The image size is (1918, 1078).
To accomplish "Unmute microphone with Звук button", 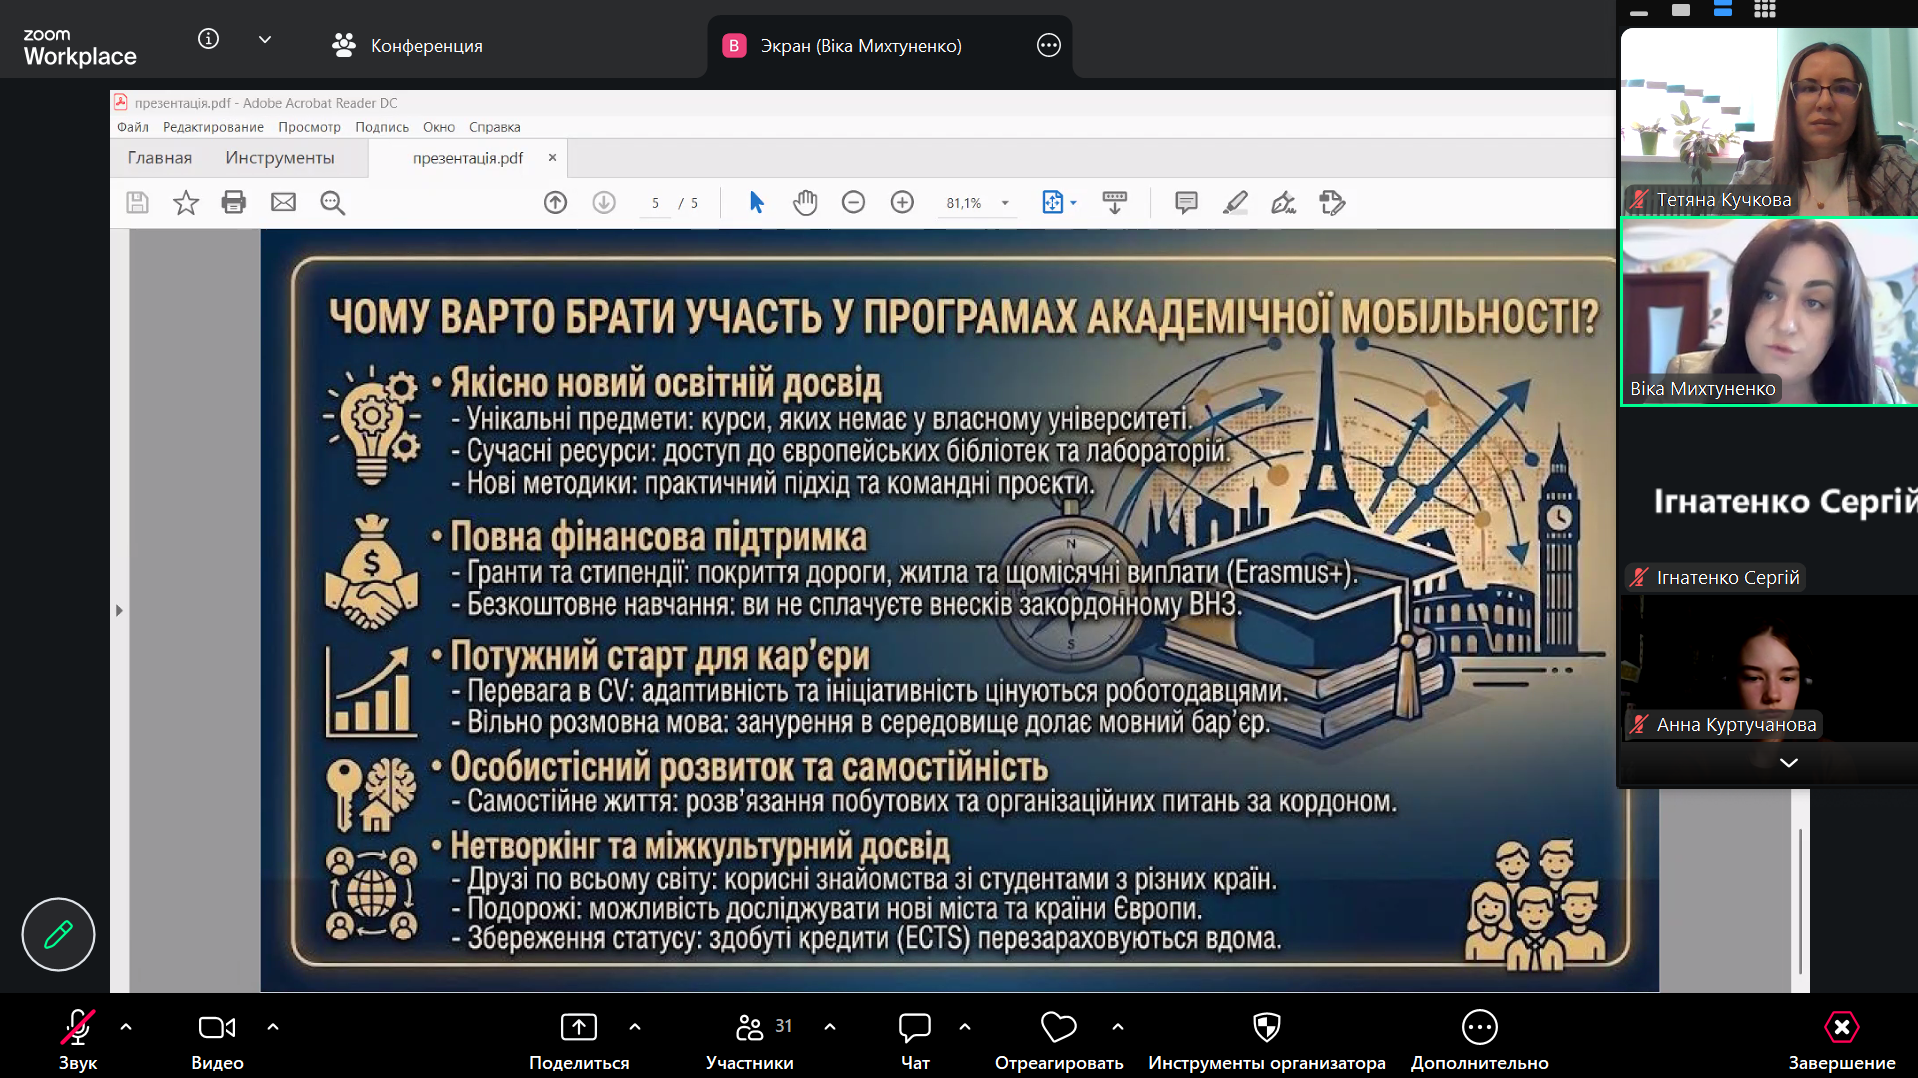I will [x=78, y=1040].
